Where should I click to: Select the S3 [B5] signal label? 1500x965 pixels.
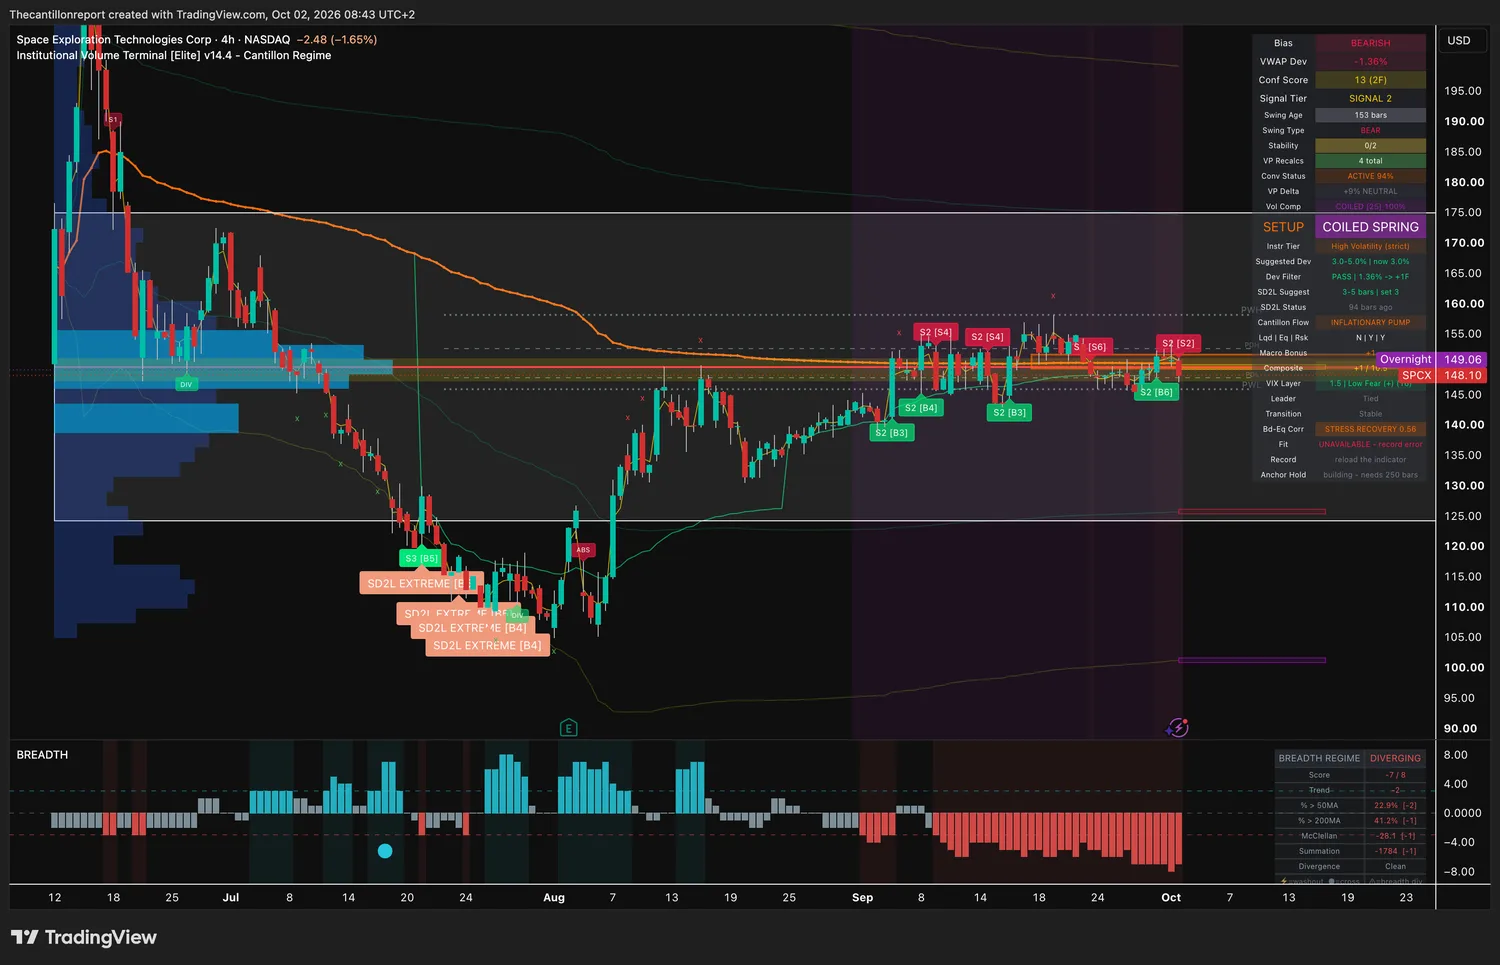click(x=421, y=558)
